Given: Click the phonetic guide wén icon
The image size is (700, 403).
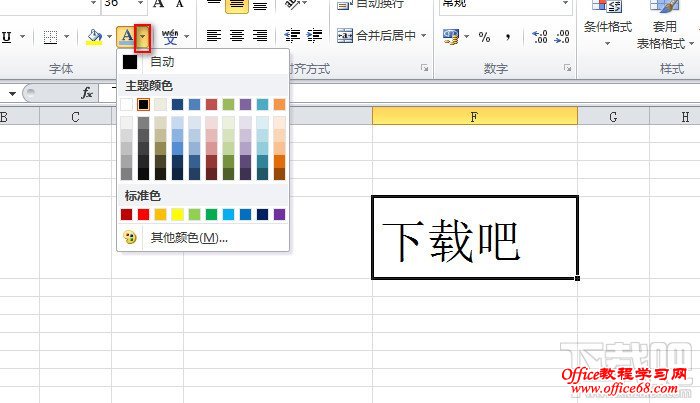Looking at the screenshot, I should click(x=170, y=37).
